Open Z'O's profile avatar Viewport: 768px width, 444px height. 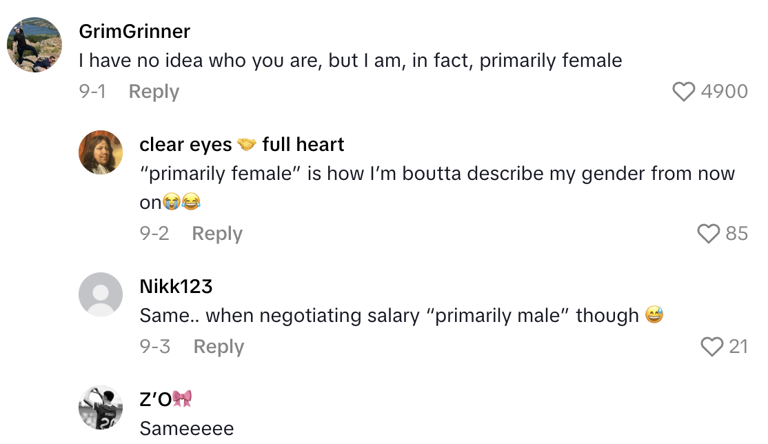click(101, 408)
